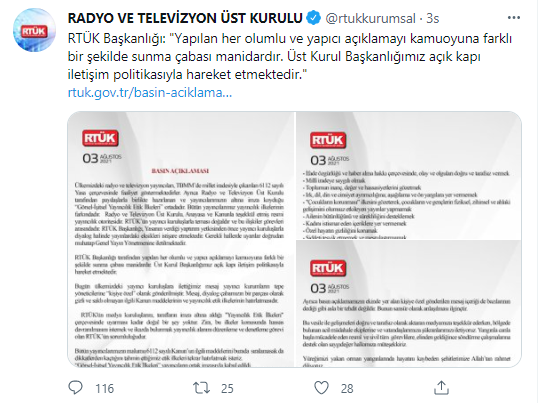This screenshot has width=538, height=403.
Task: Open the RTÜK profile avatar
Action: 34,30
